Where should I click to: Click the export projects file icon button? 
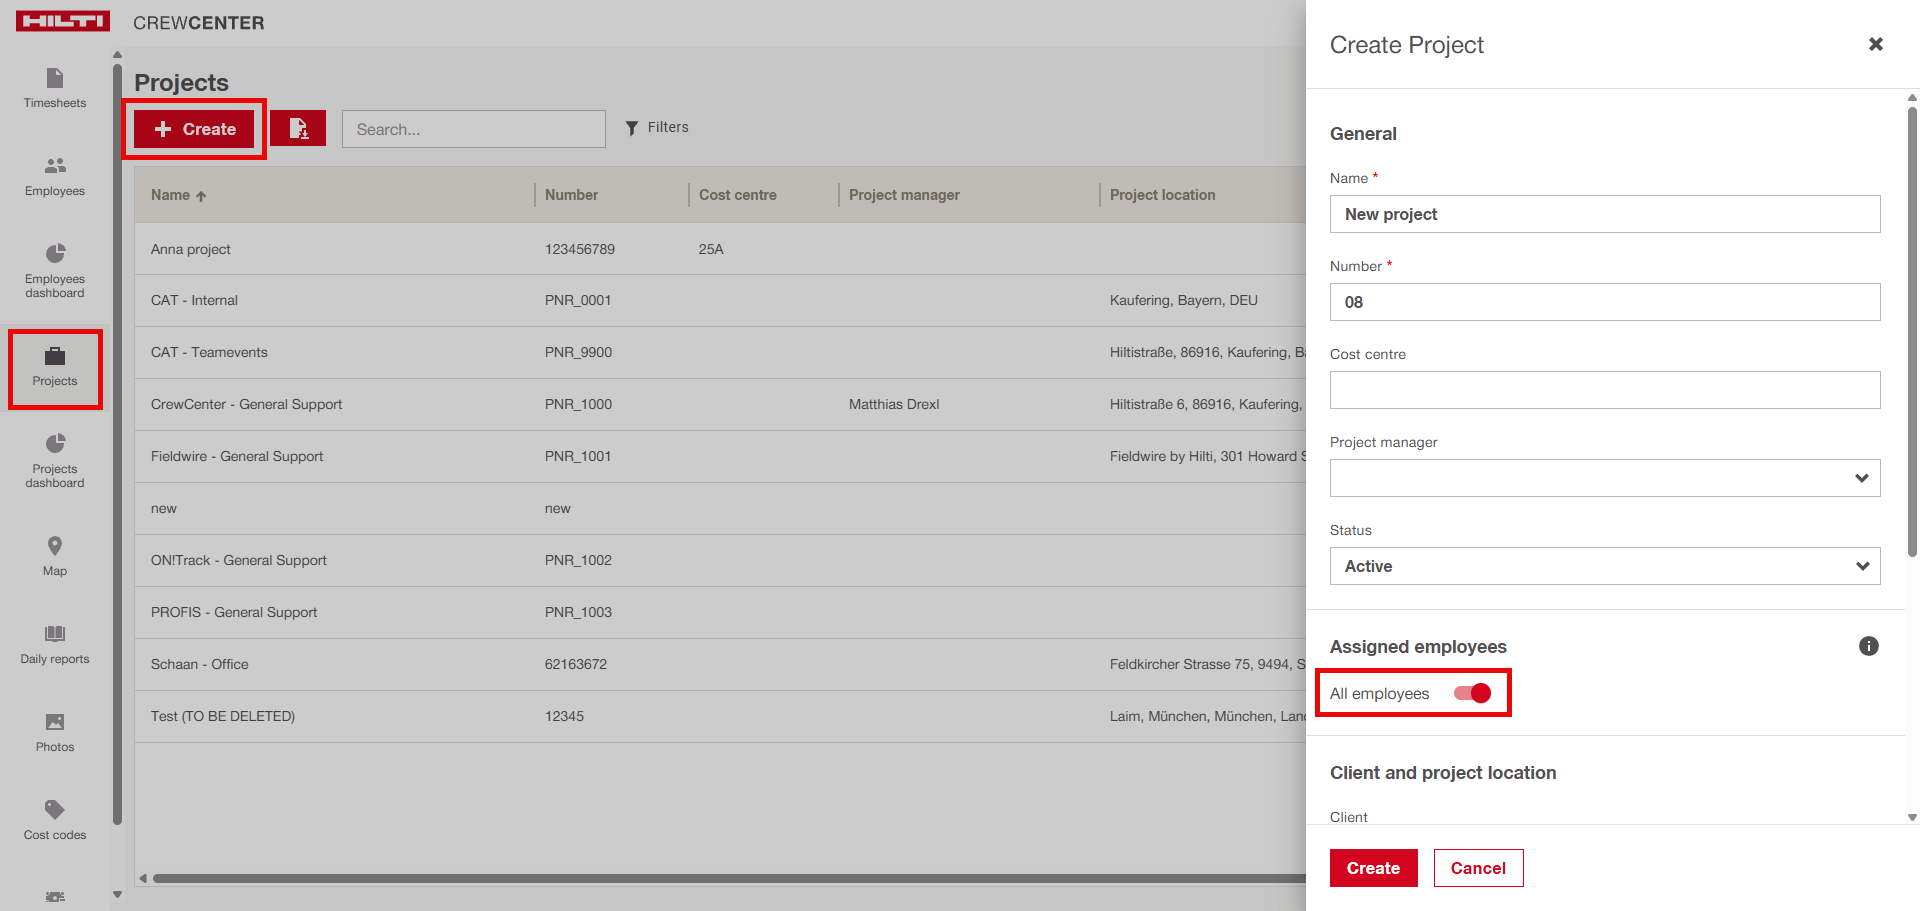[298, 128]
